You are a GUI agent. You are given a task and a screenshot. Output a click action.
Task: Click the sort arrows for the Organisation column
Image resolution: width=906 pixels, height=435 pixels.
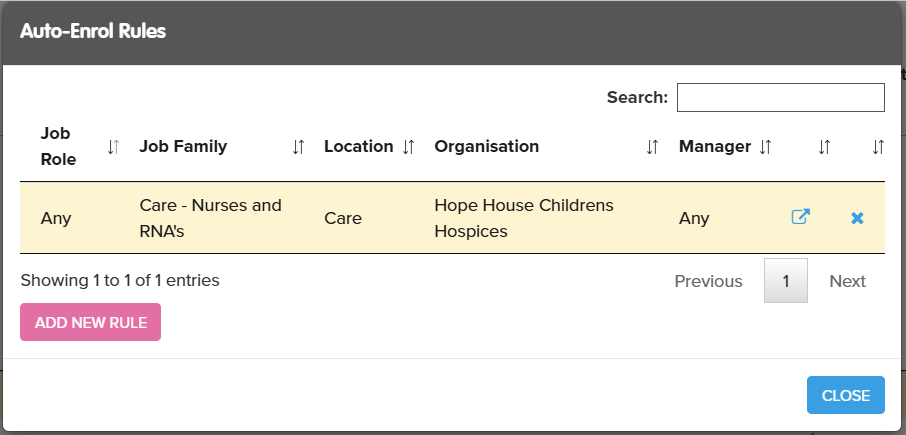tap(652, 147)
